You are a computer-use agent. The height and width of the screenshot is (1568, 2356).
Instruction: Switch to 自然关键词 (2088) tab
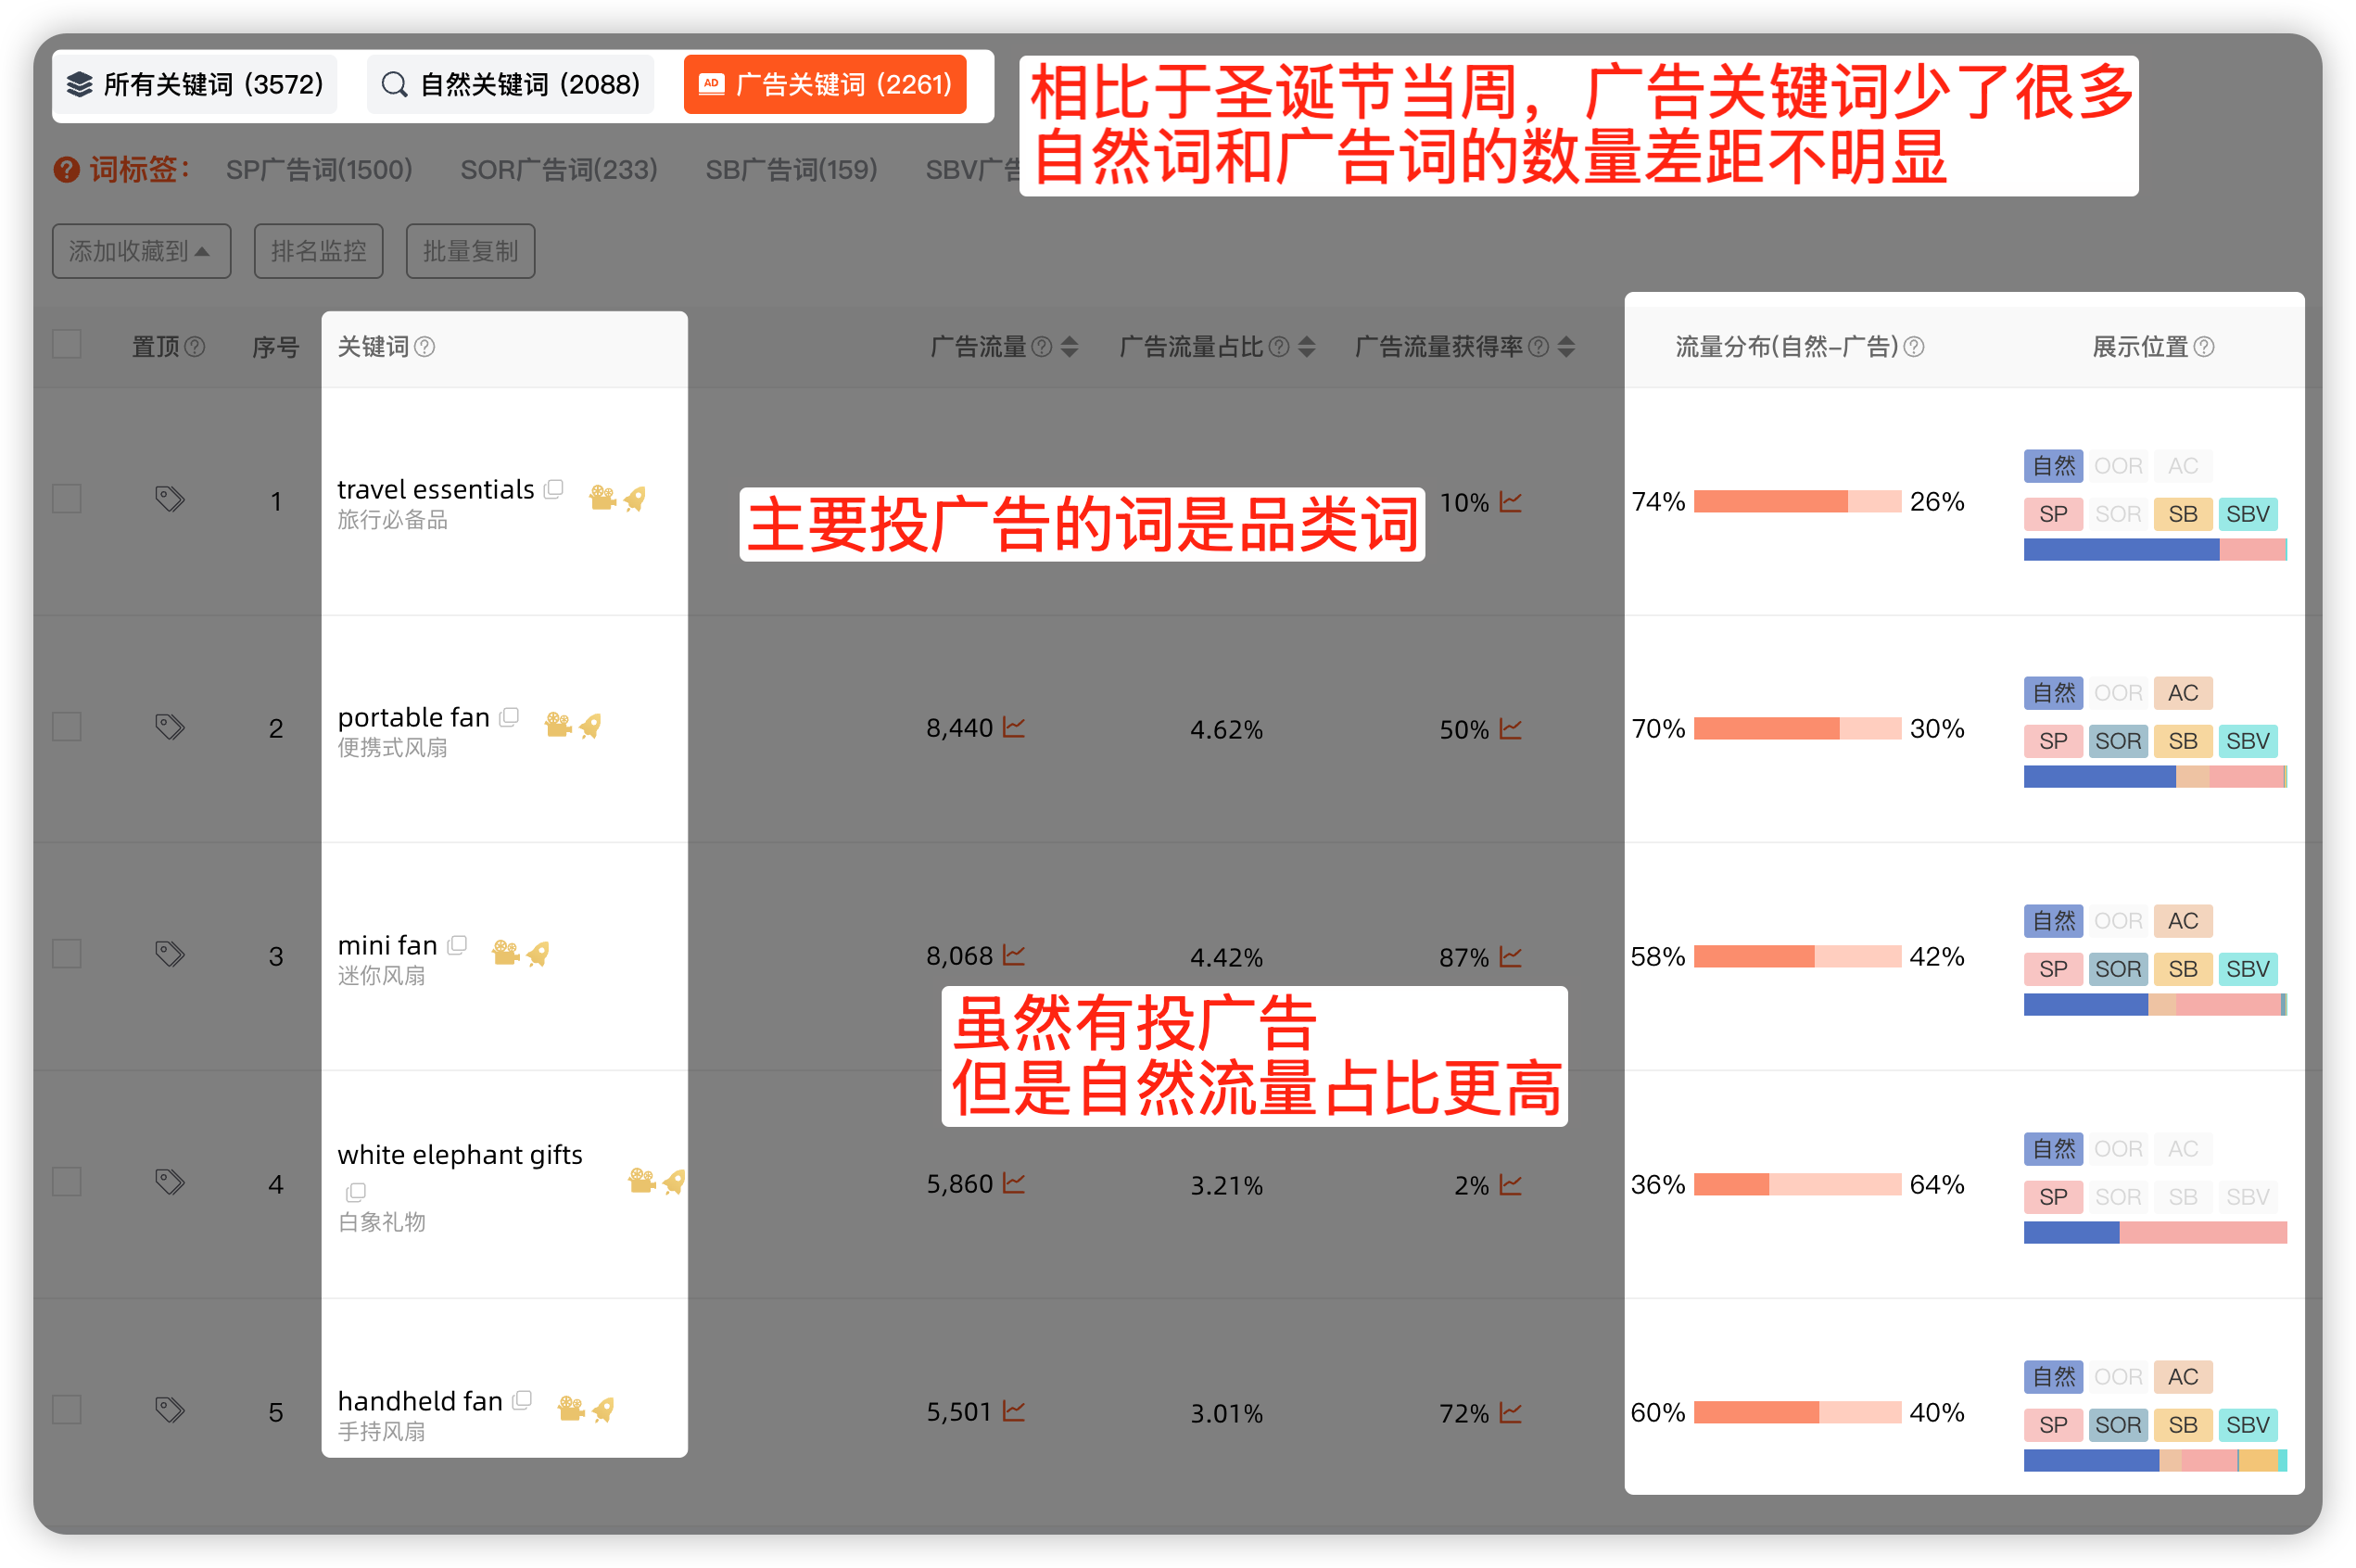(x=511, y=85)
